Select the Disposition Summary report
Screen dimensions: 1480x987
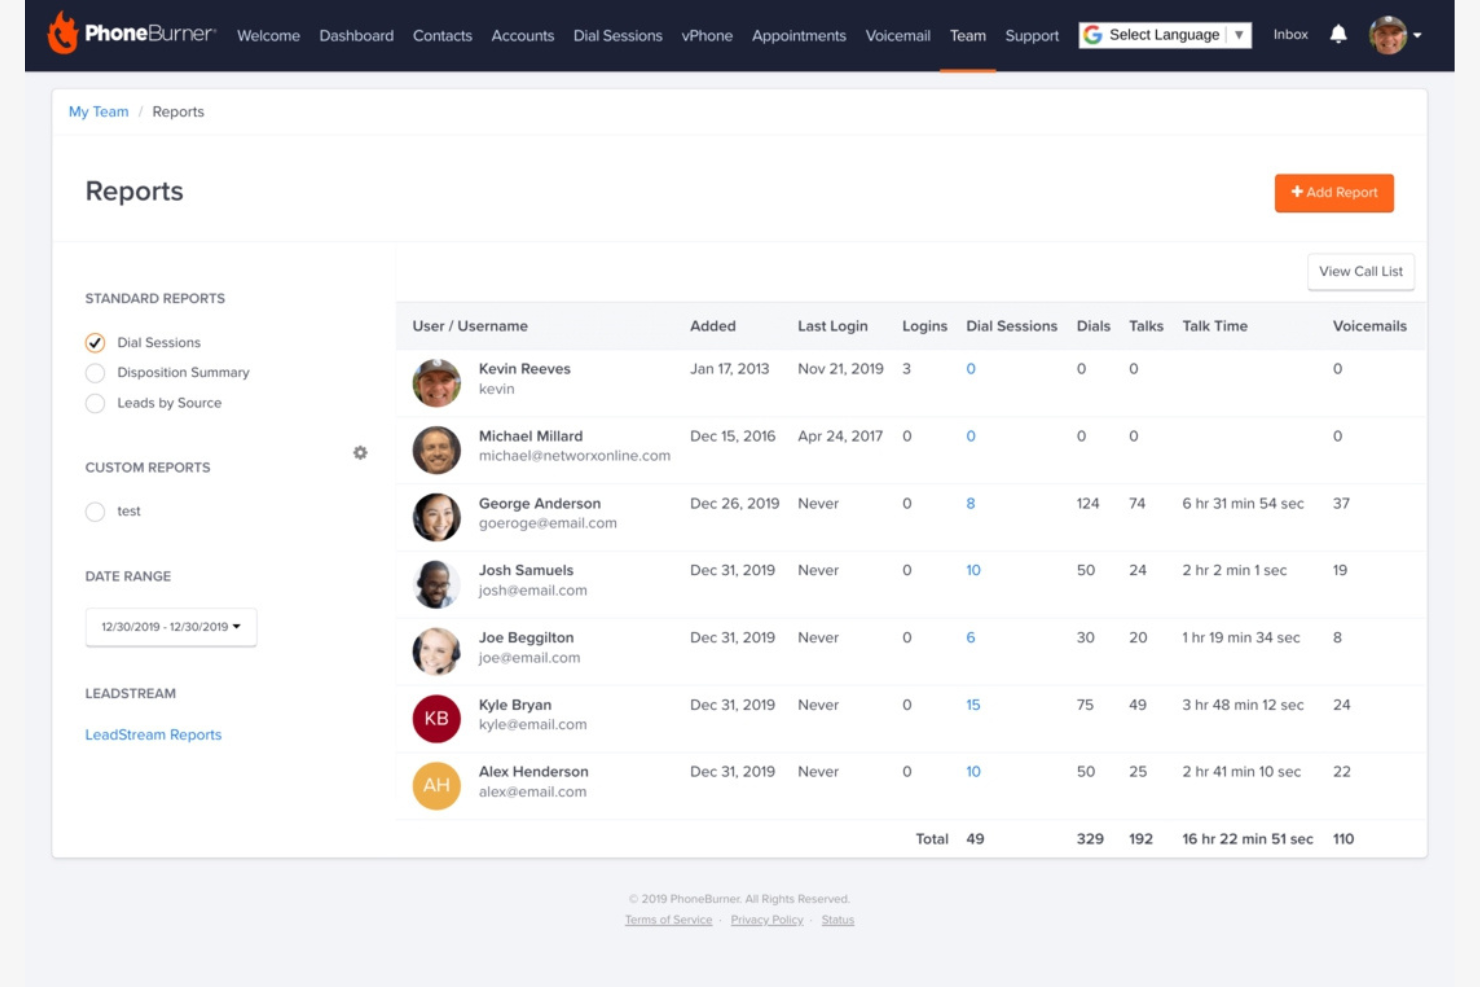pyautogui.click(x=95, y=372)
